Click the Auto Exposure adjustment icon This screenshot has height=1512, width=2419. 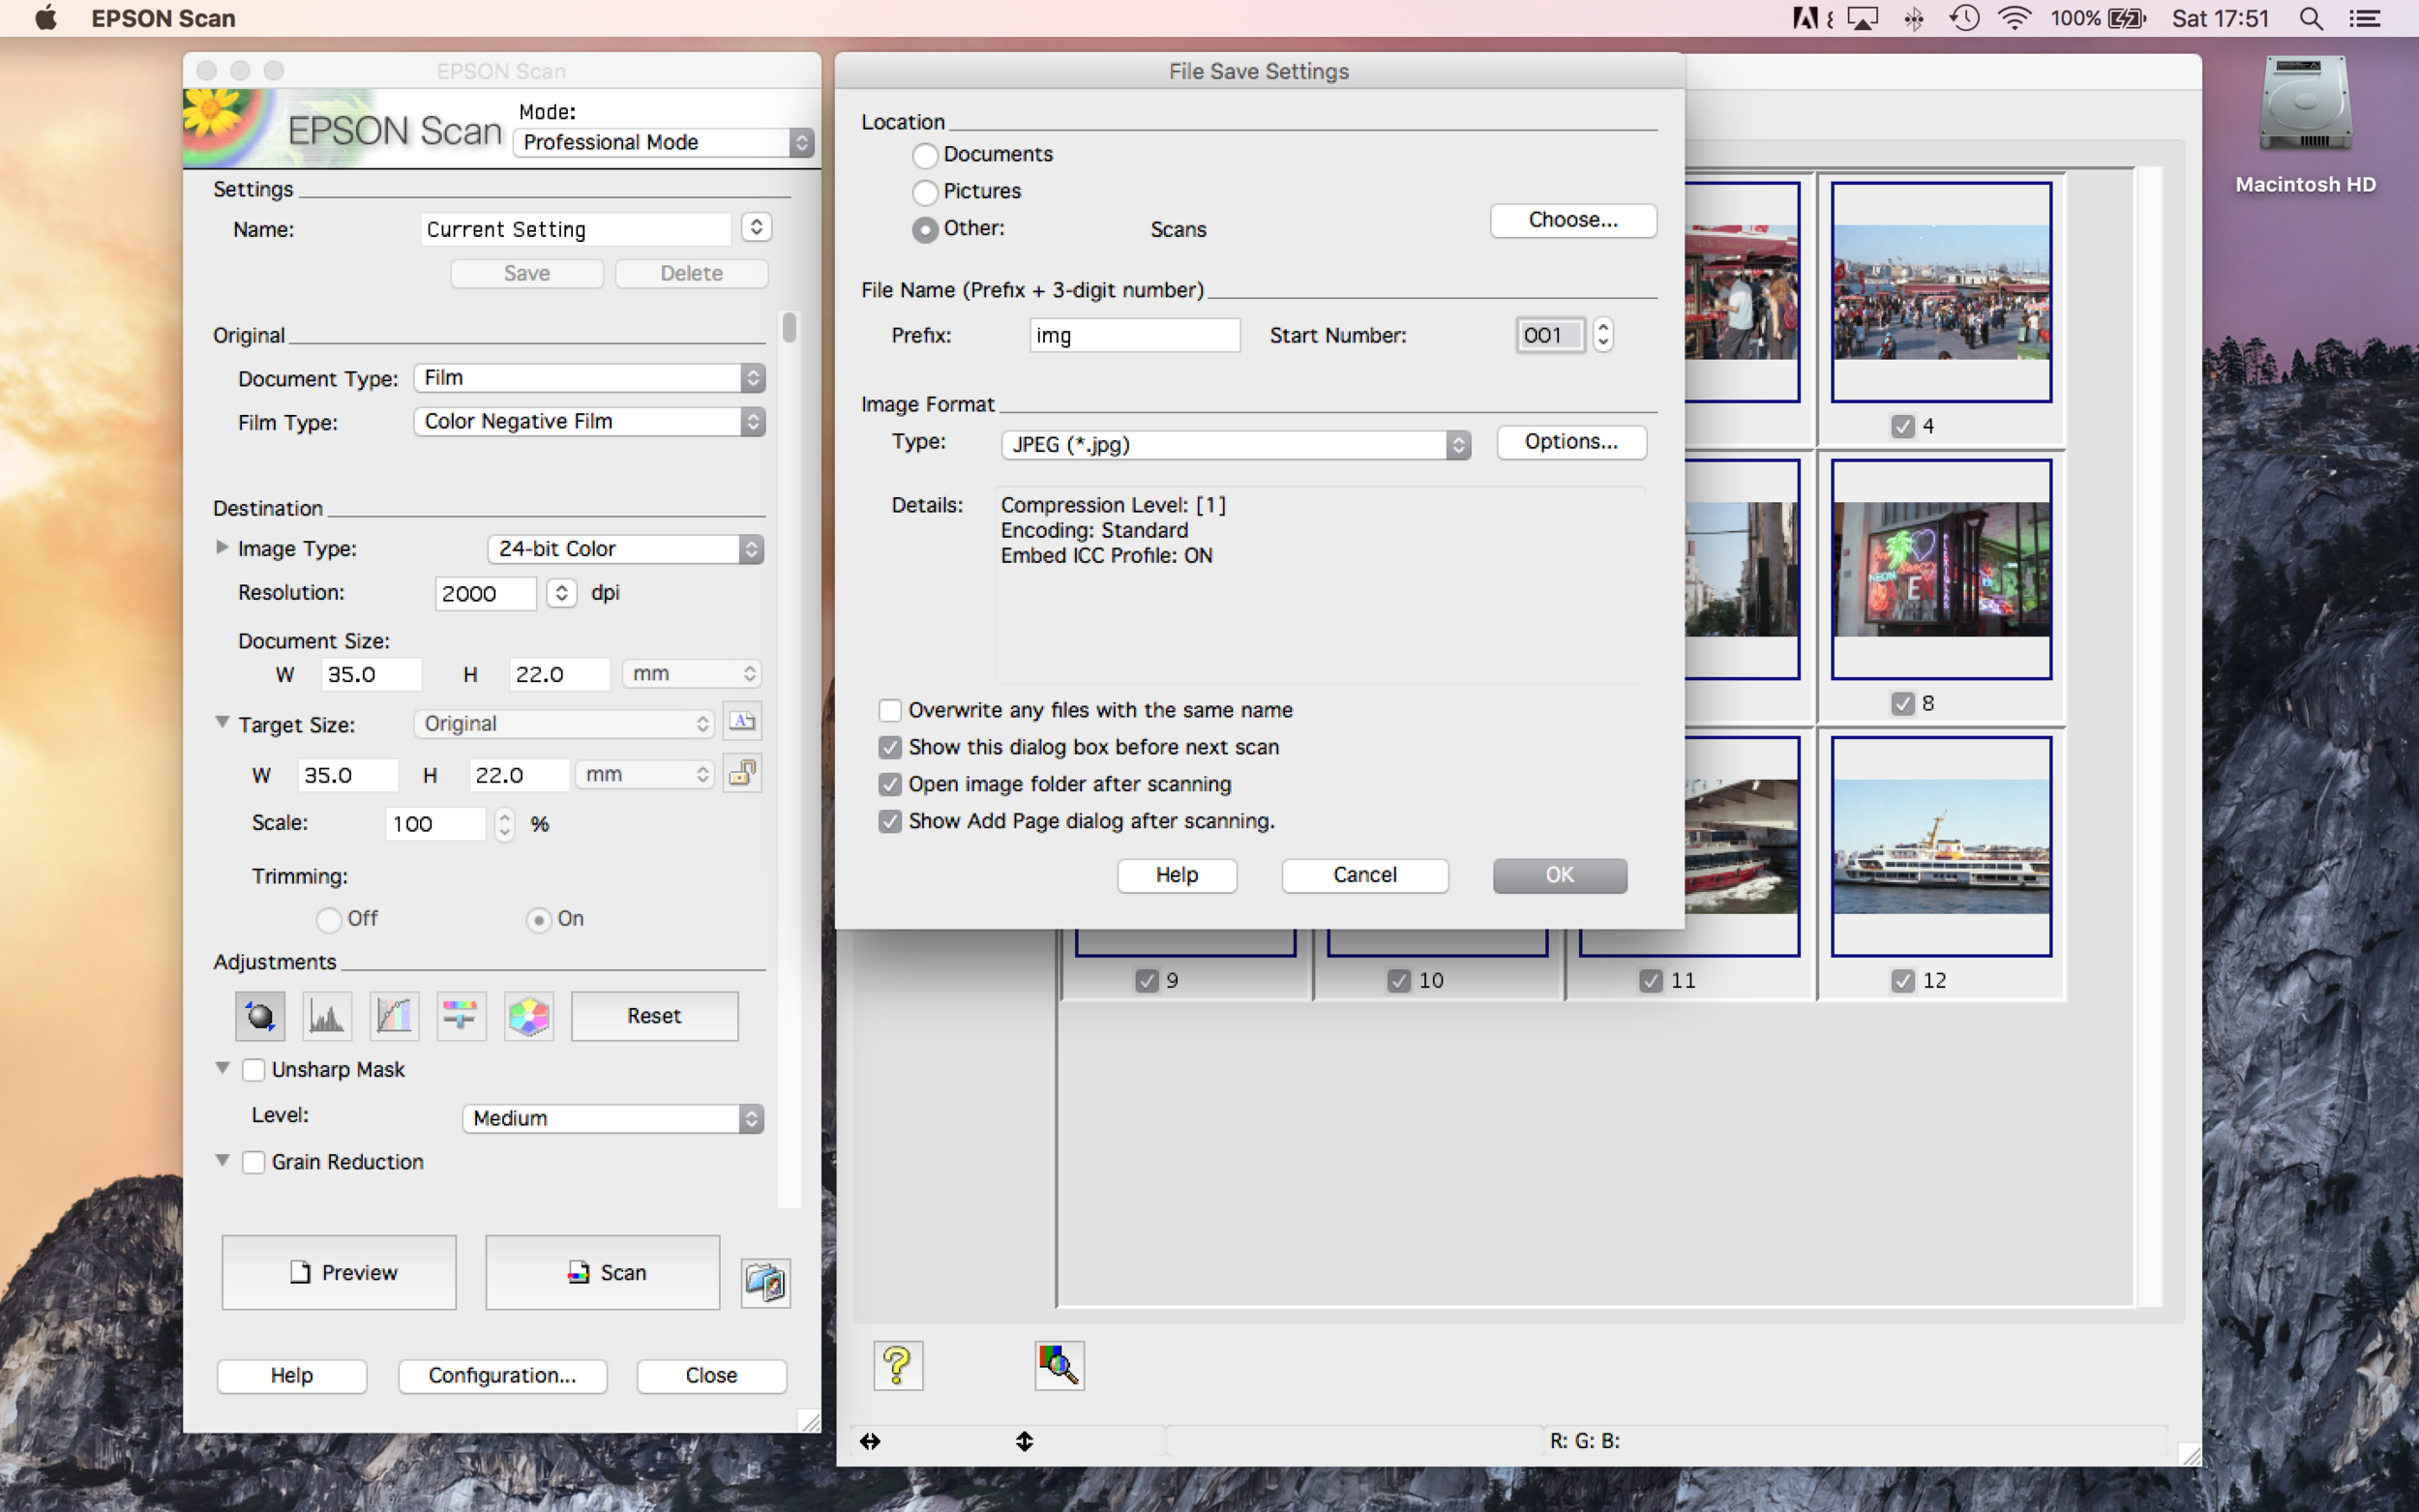point(260,1016)
